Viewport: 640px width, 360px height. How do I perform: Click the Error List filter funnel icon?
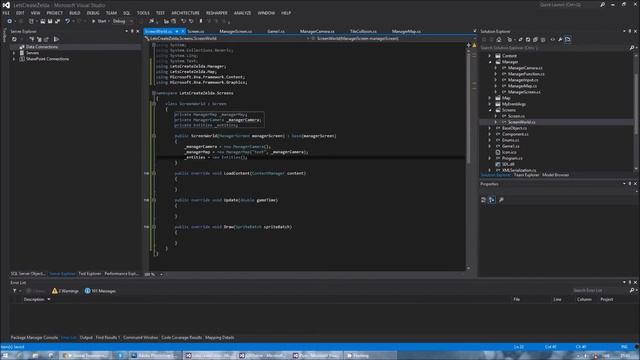click(x=15, y=291)
